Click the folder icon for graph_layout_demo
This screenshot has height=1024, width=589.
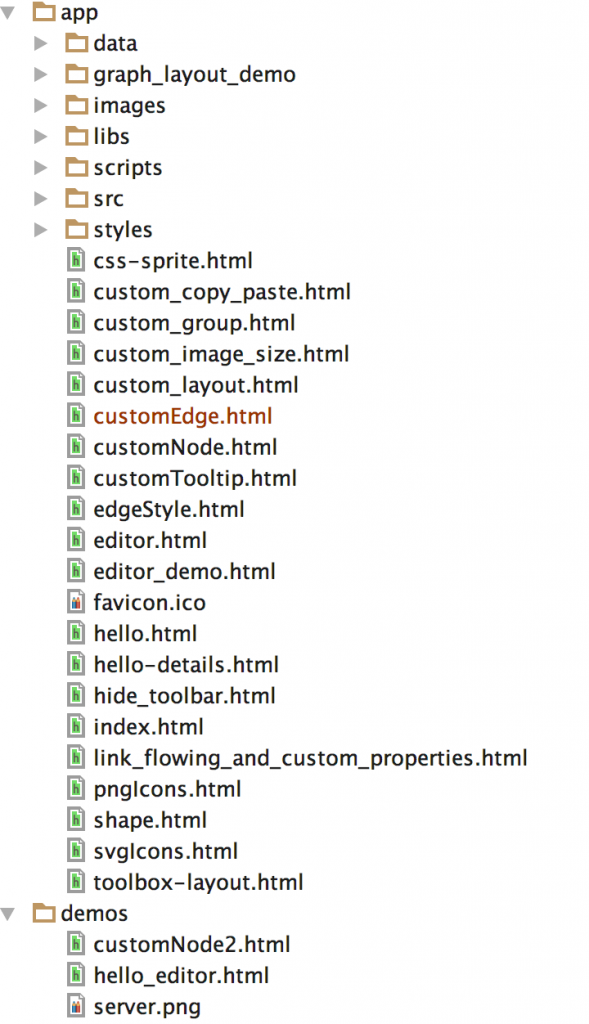tap(76, 74)
